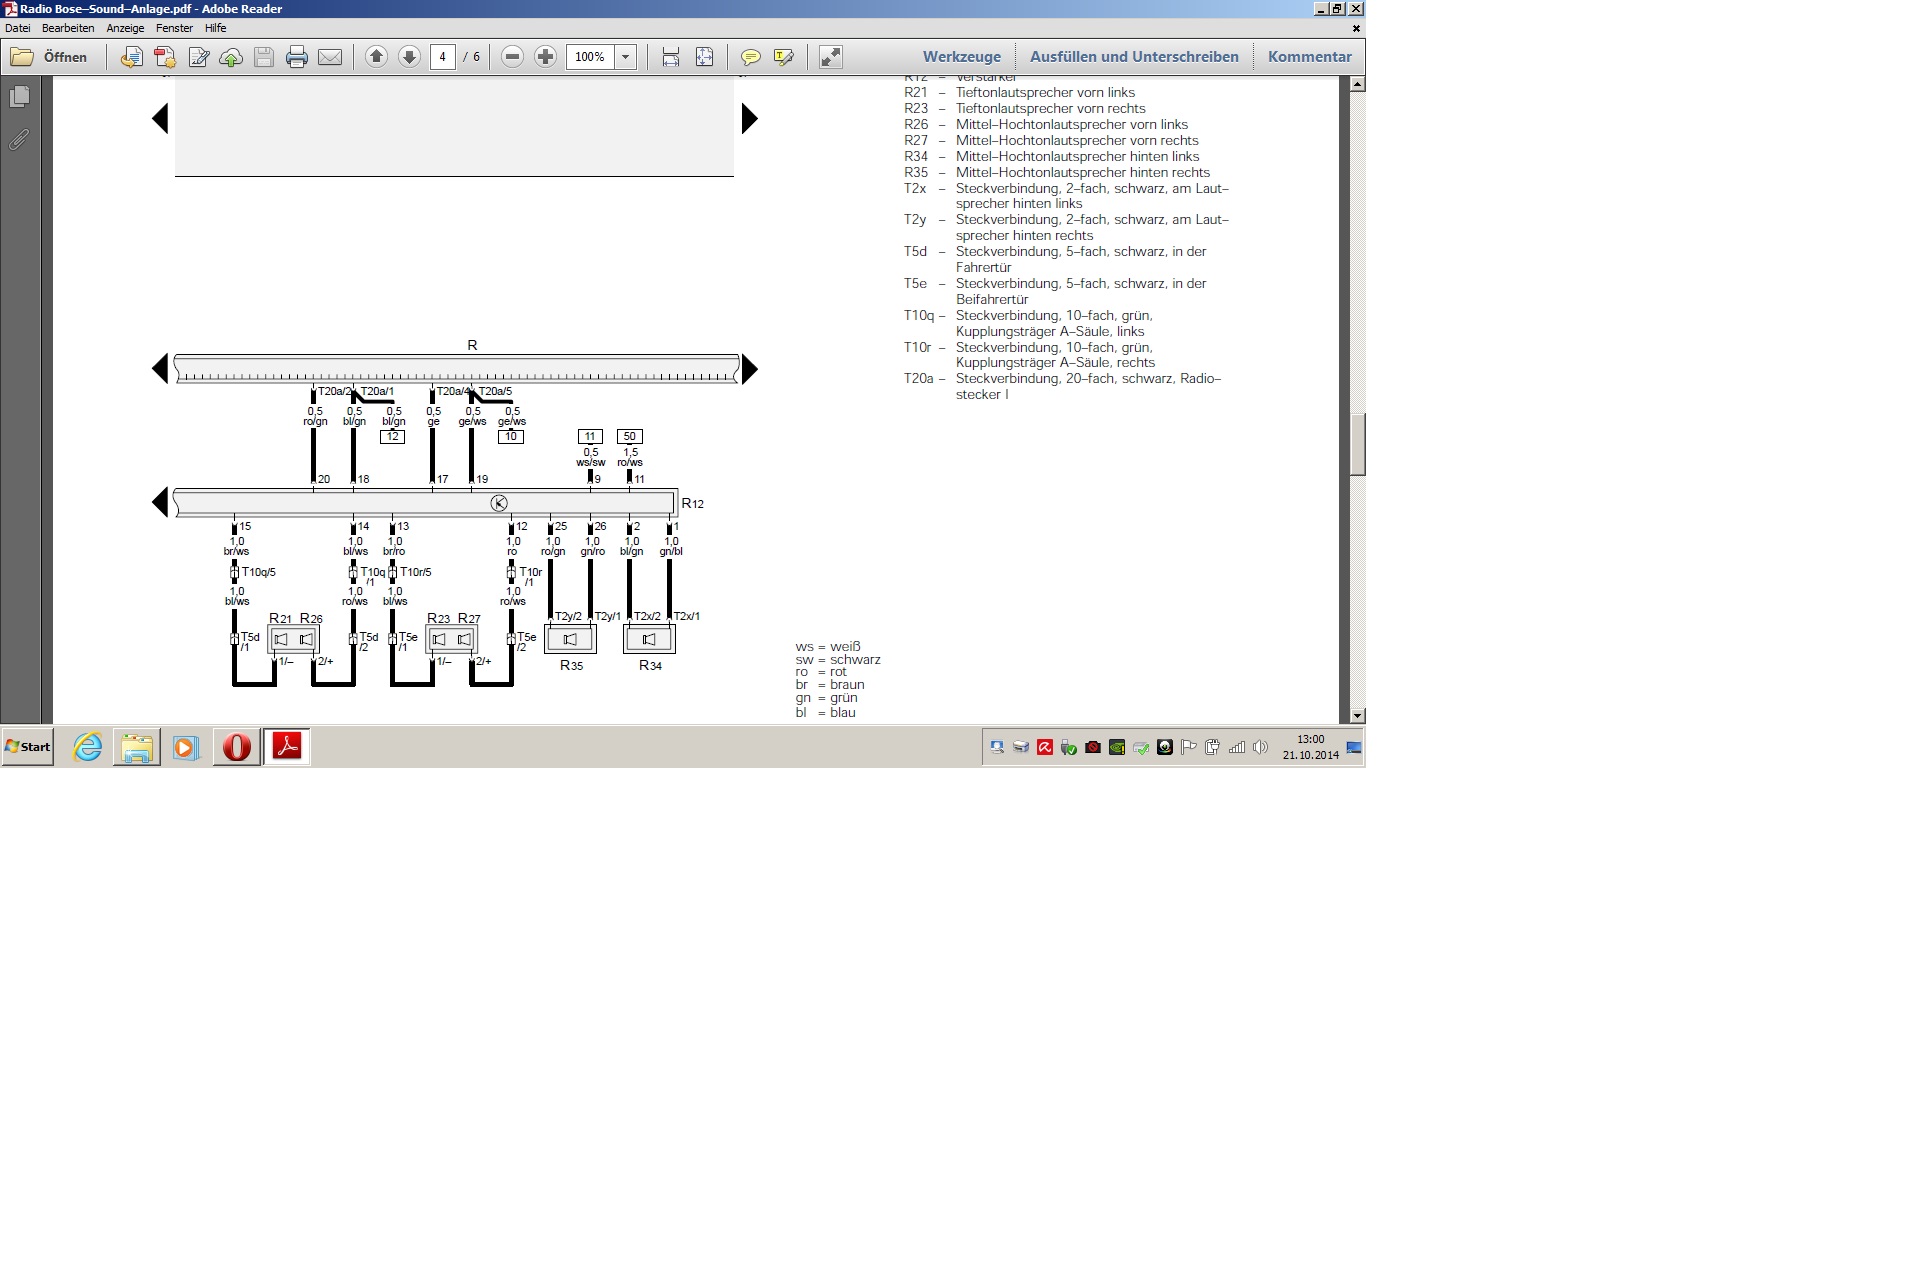Click the safely remove hardware tray icon

click(1069, 747)
